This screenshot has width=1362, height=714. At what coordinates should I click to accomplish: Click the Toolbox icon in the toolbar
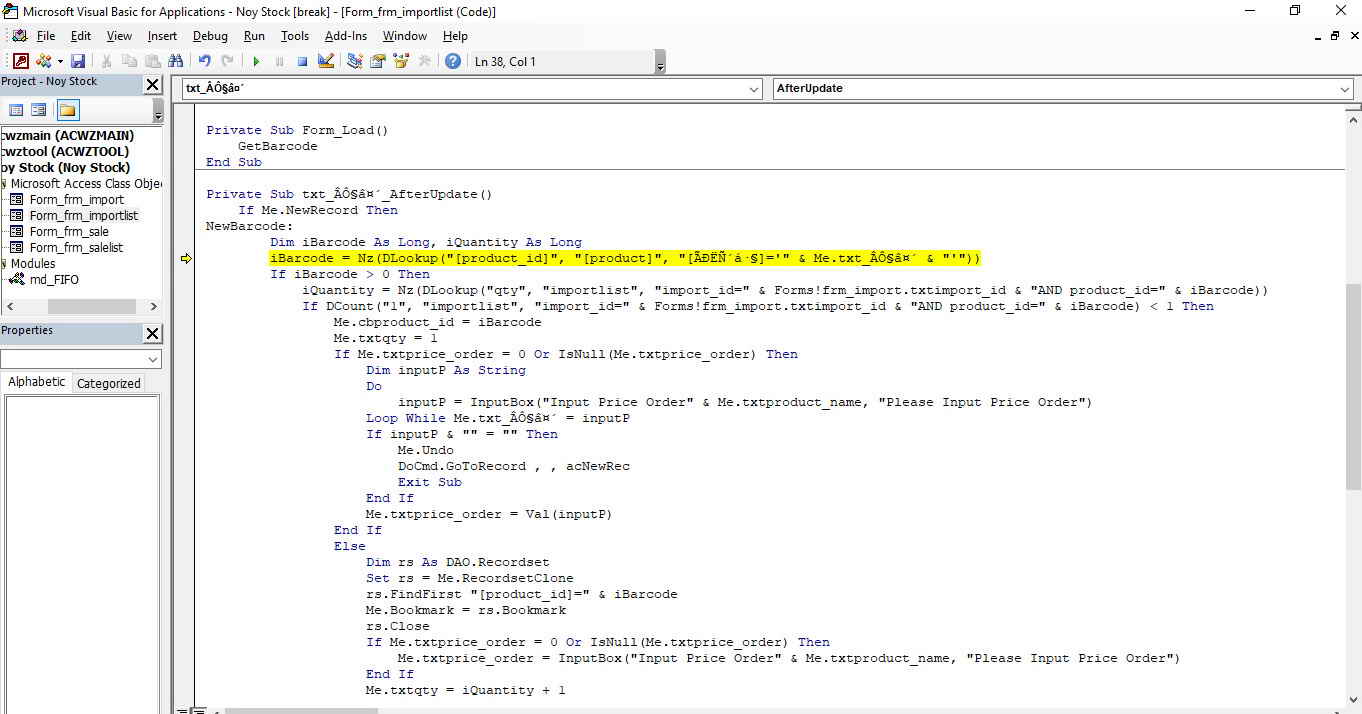[x=424, y=61]
